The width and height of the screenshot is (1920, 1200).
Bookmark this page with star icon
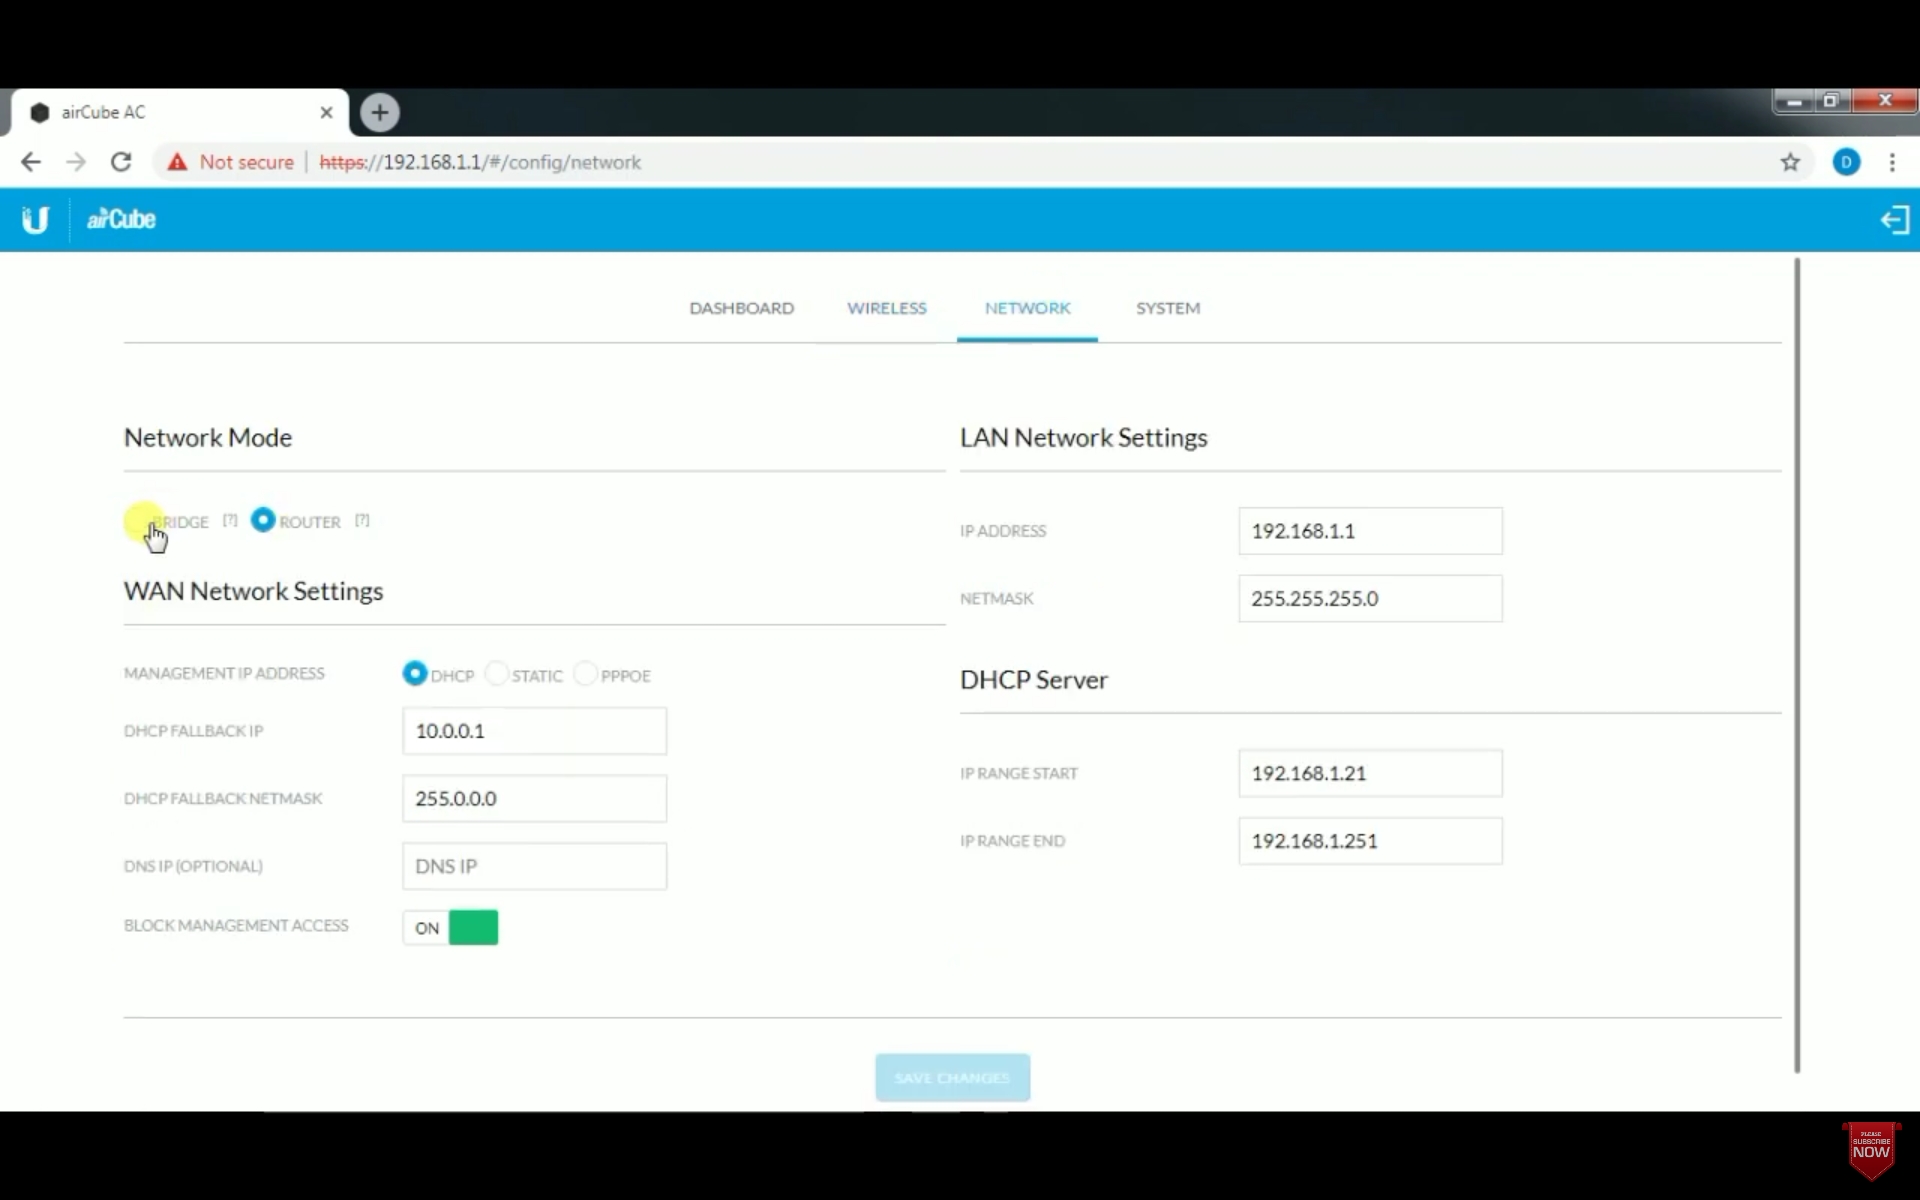[1789, 162]
